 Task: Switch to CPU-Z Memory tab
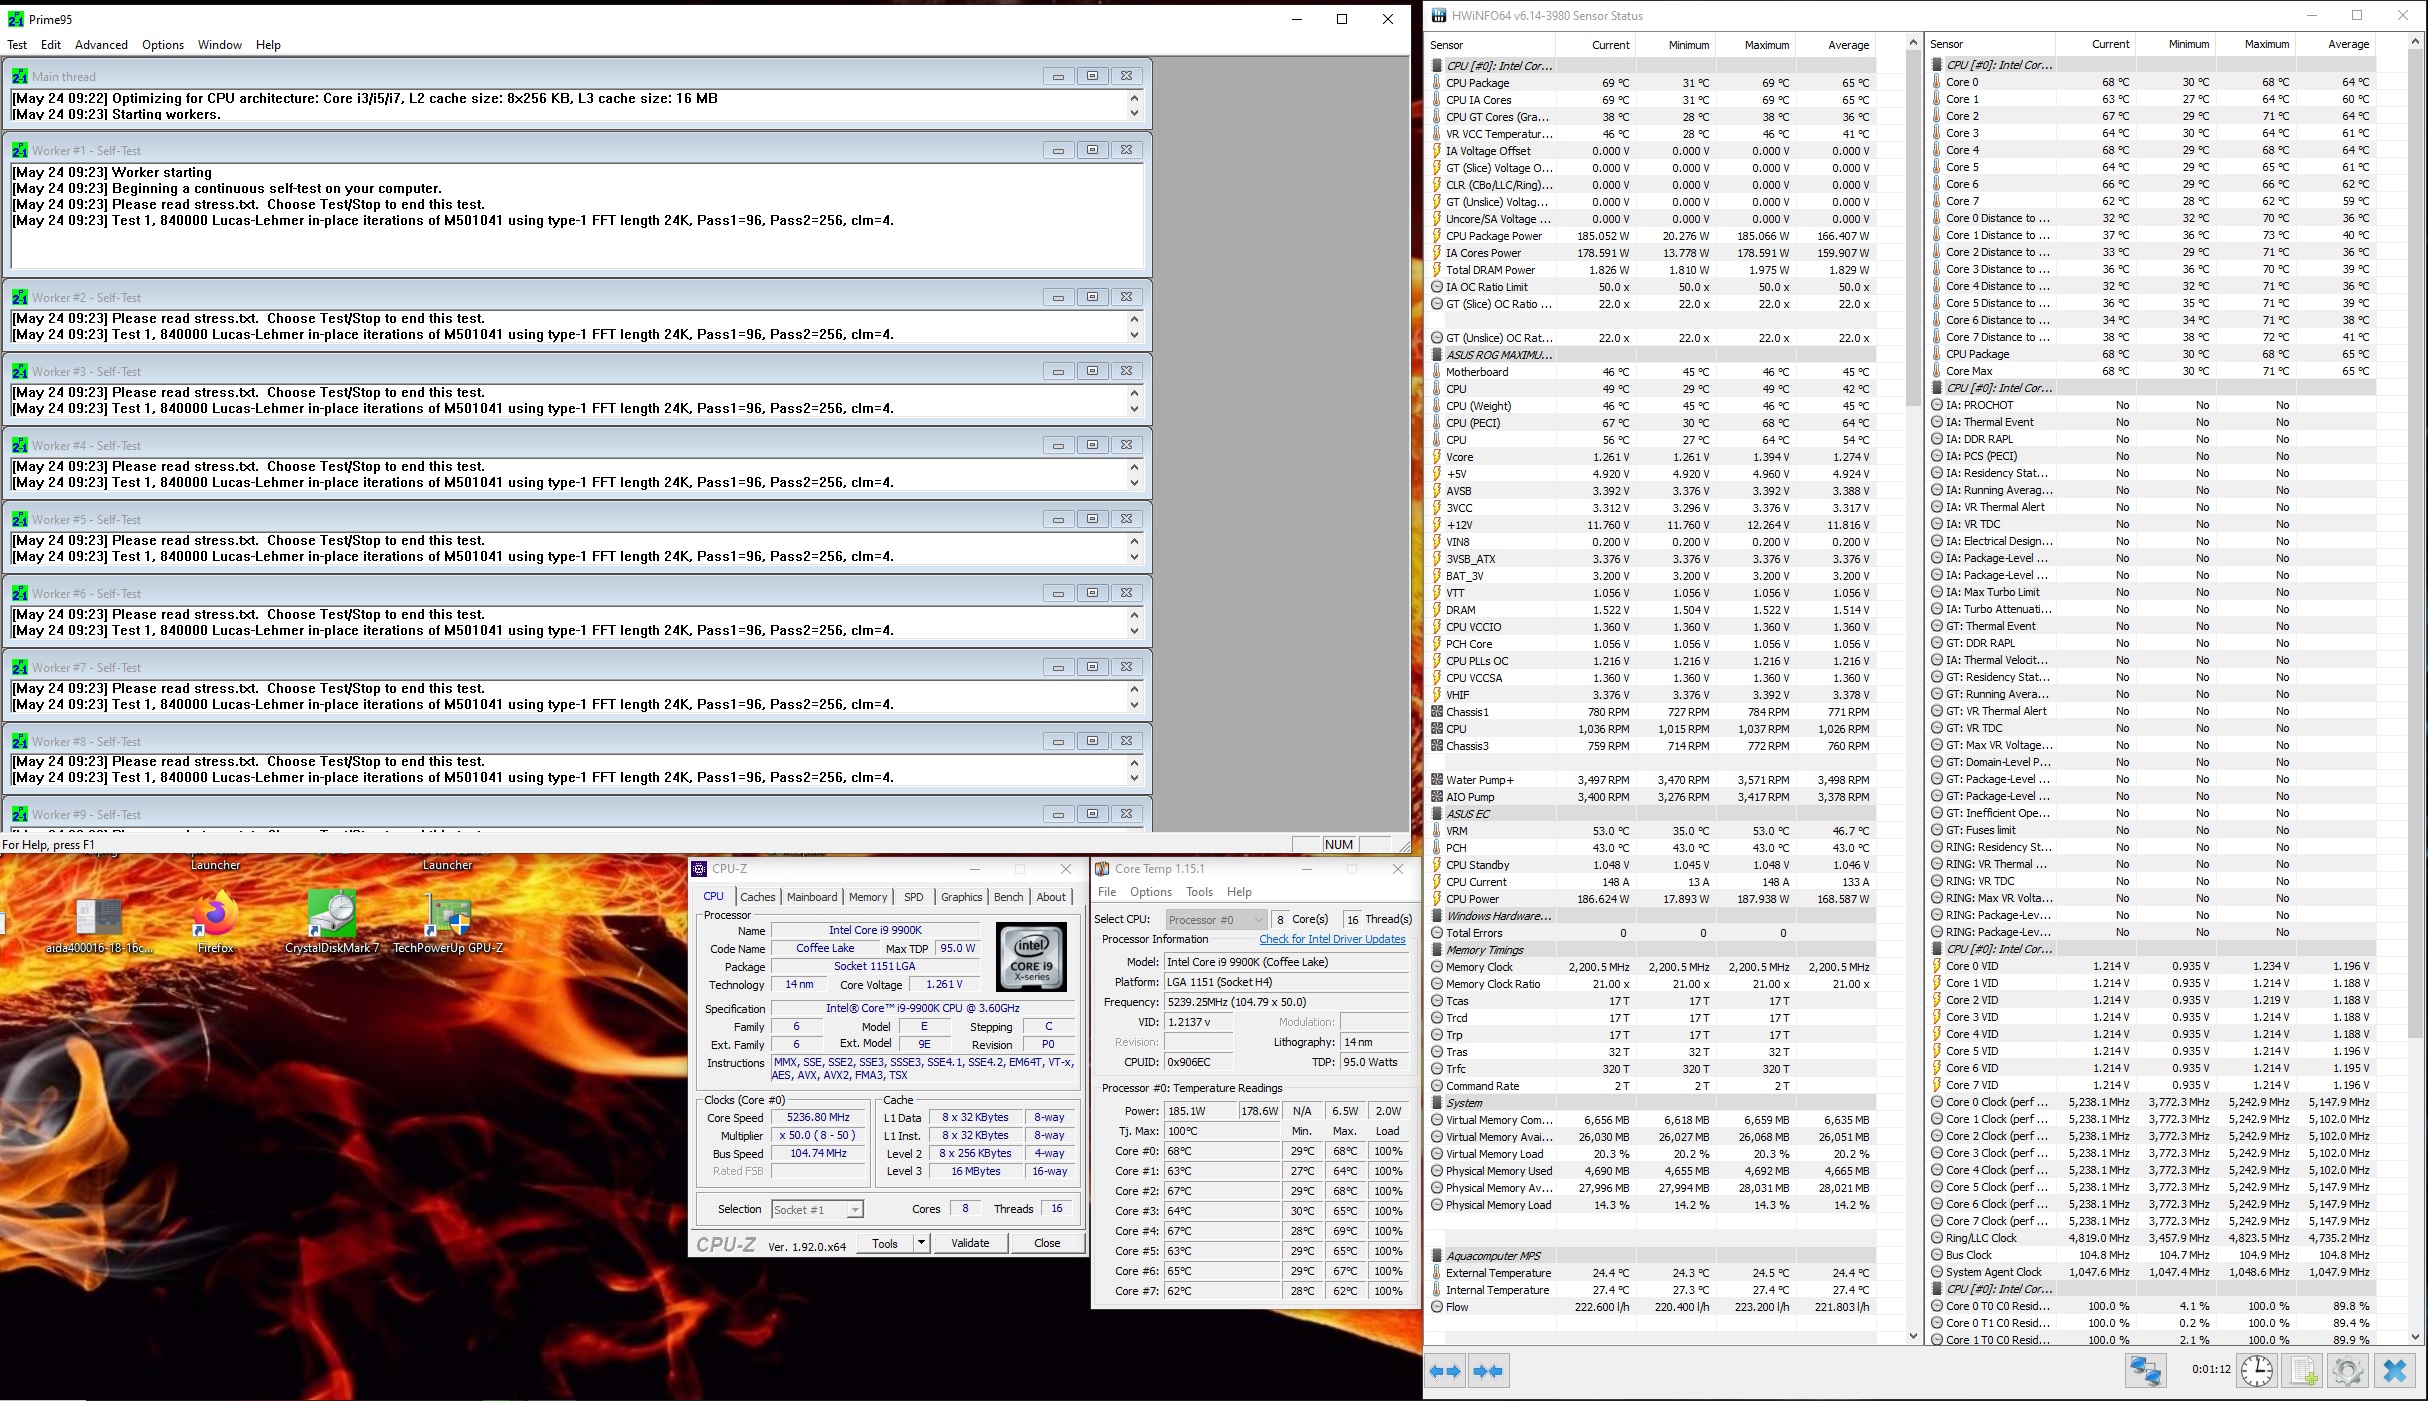[867, 897]
